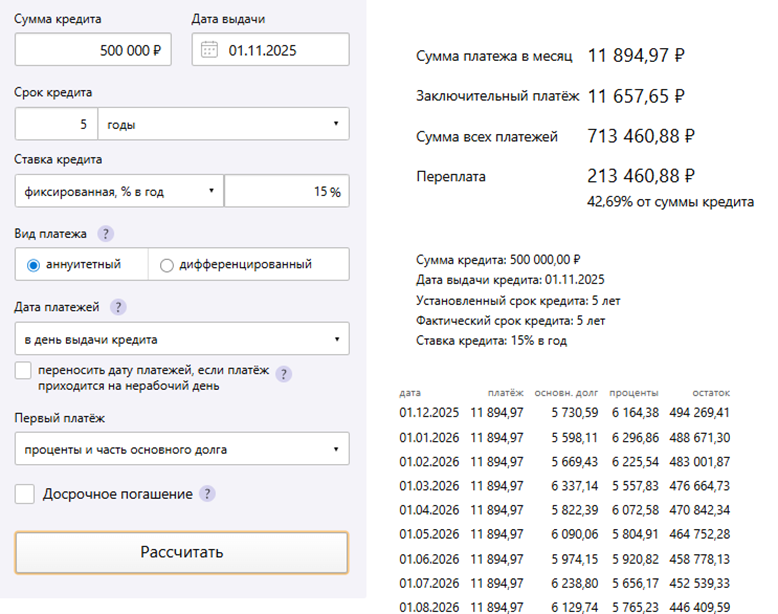Focus the loan term number field
Image resolution: width=778 pixels, height=614 pixels.
pos(57,125)
